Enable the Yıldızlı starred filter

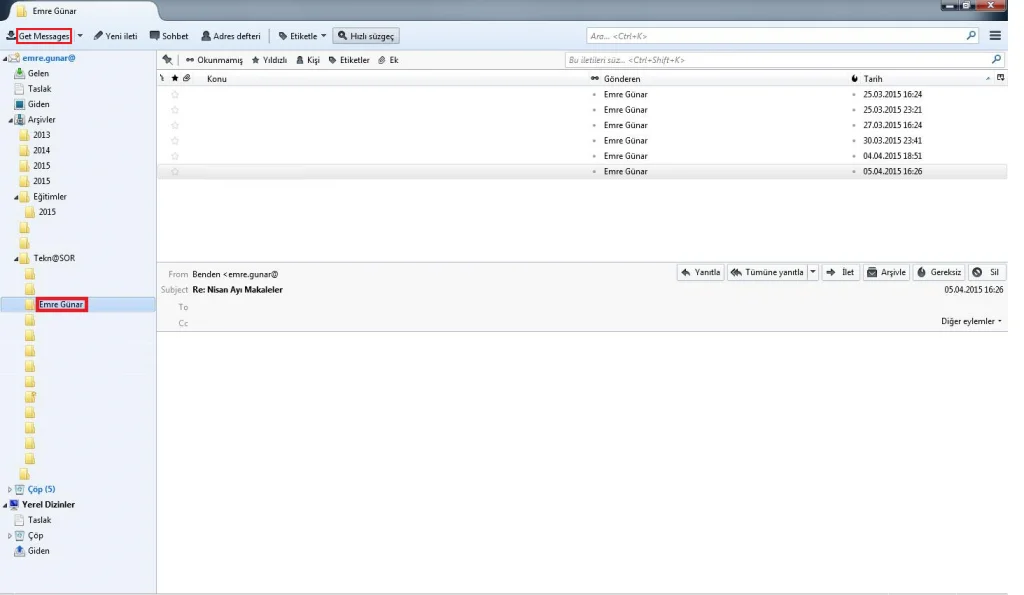[269, 60]
